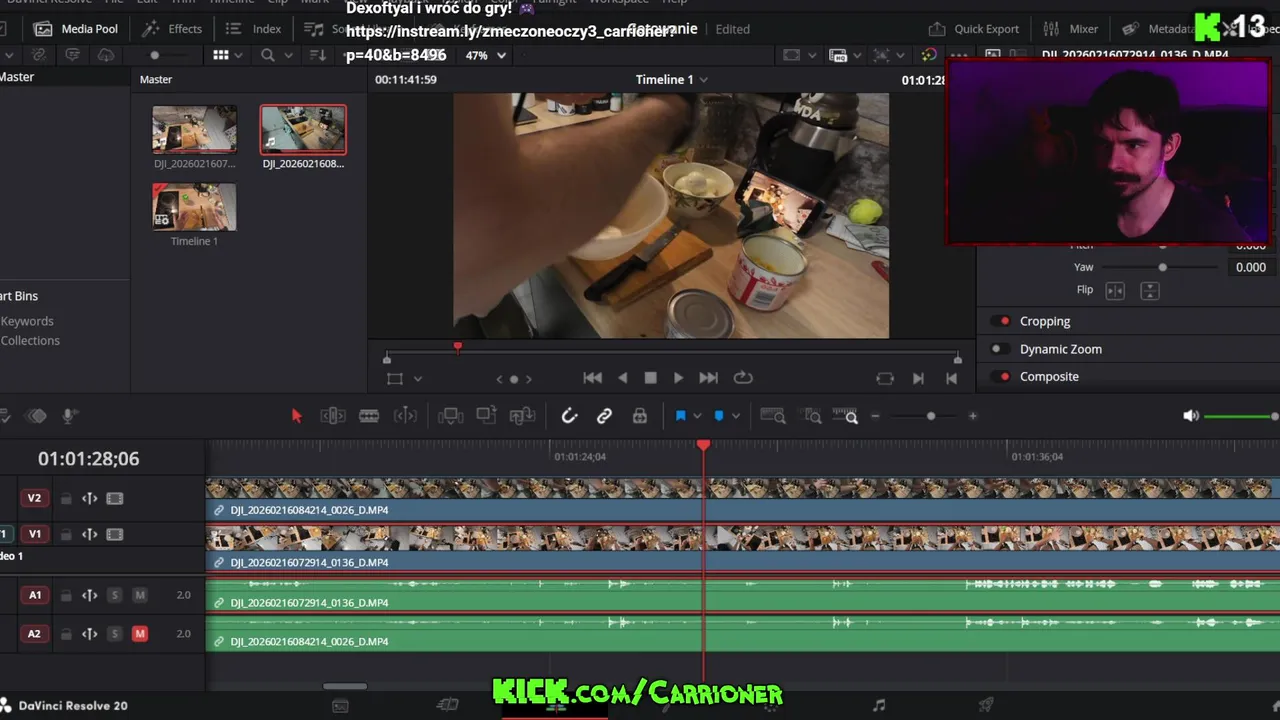Toggle the Cropping section switch
This screenshot has height=720, width=1280.
(x=1000, y=321)
